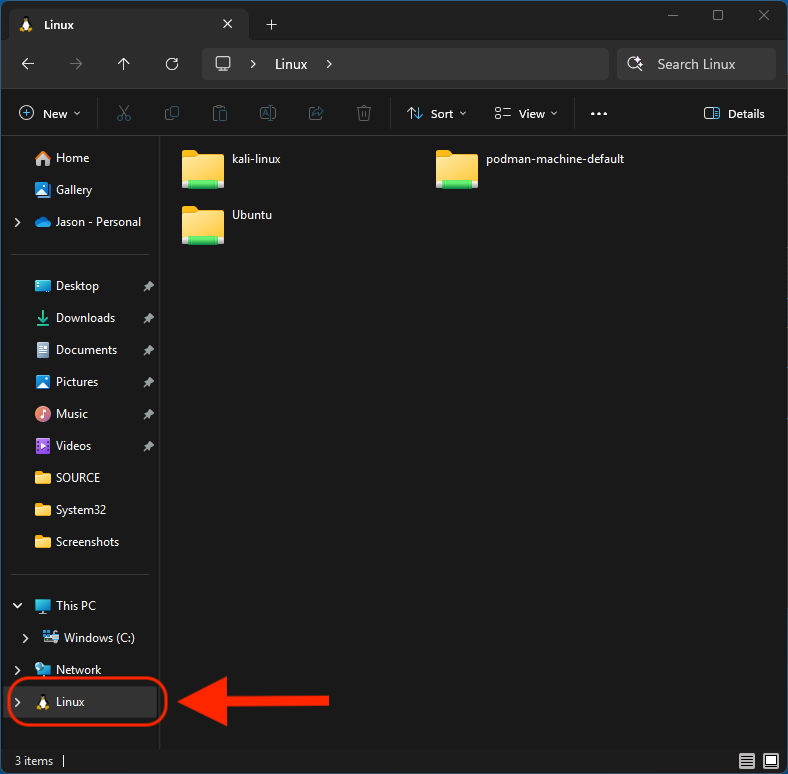Collapse the This PC tree node

tap(18, 606)
